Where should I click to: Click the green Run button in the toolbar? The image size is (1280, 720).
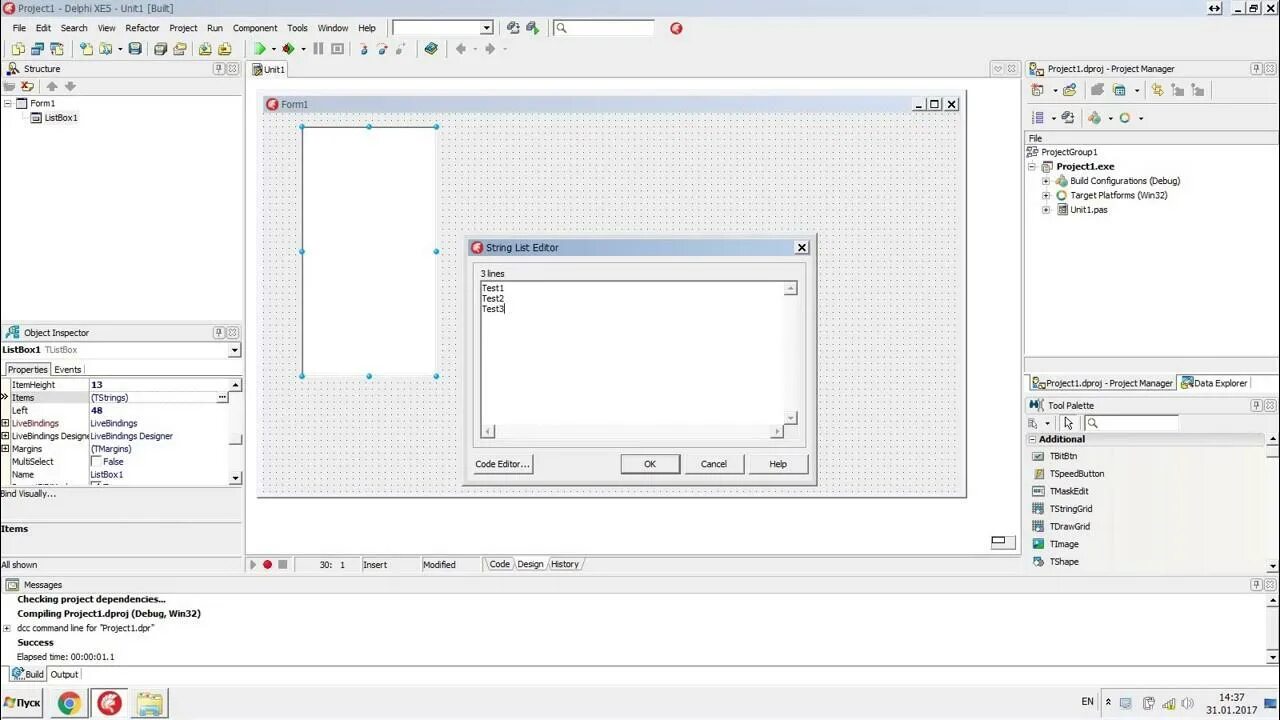259,48
